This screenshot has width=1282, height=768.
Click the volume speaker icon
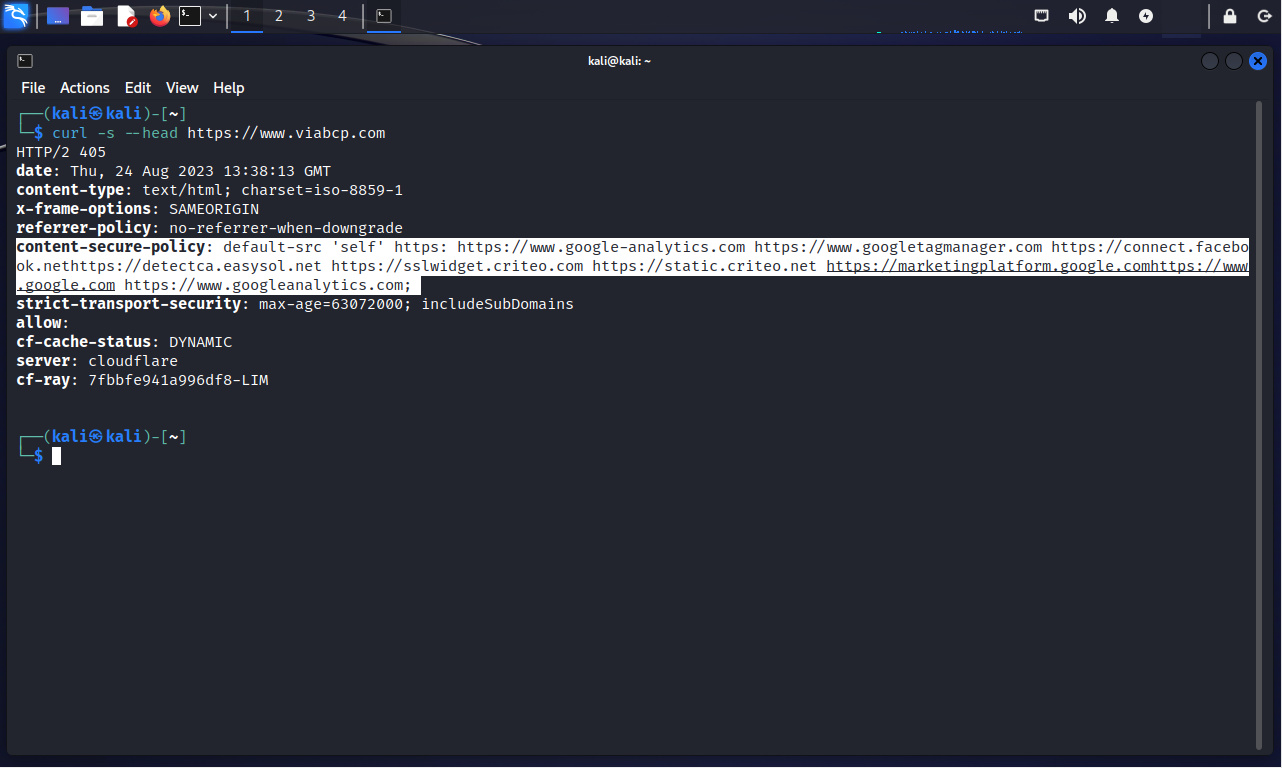pyautogui.click(x=1077, y=16)
